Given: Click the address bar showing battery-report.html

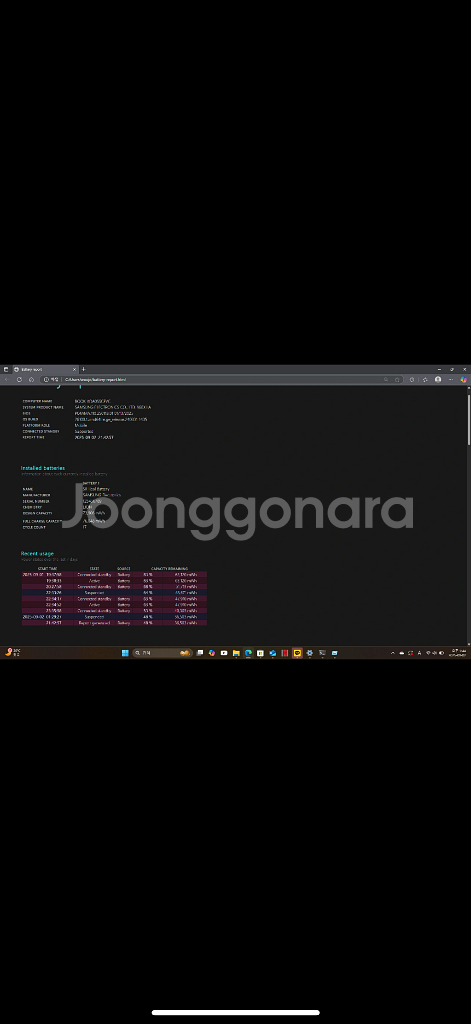Looking at the screenshot, I should tap(222, 379).
